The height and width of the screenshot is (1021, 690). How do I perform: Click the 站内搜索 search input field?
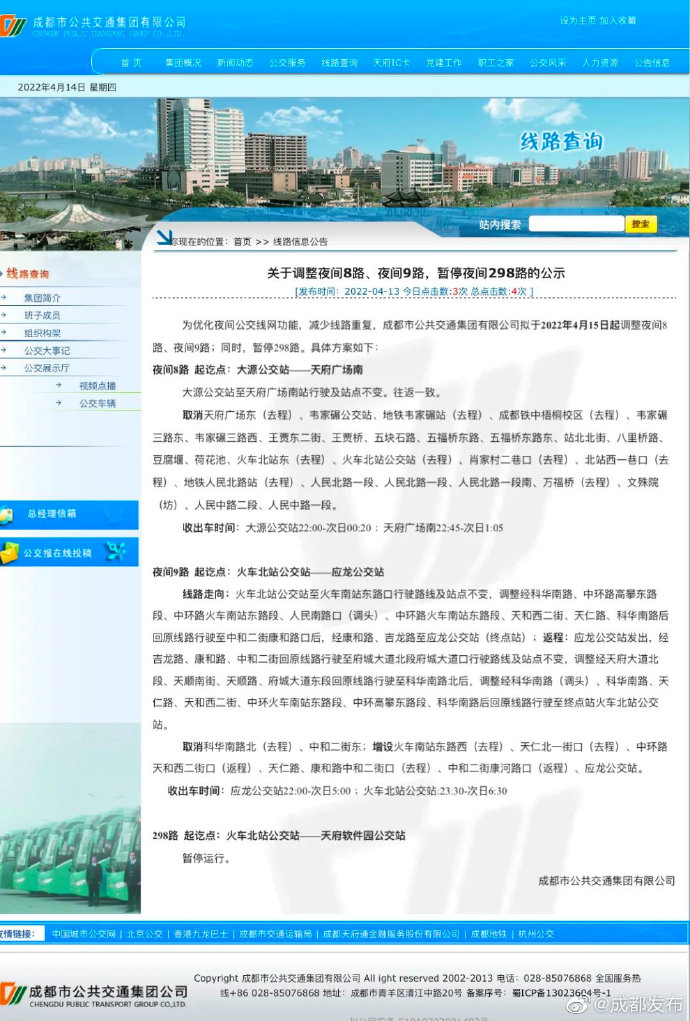pyautogui.click(x=575, y=224)
